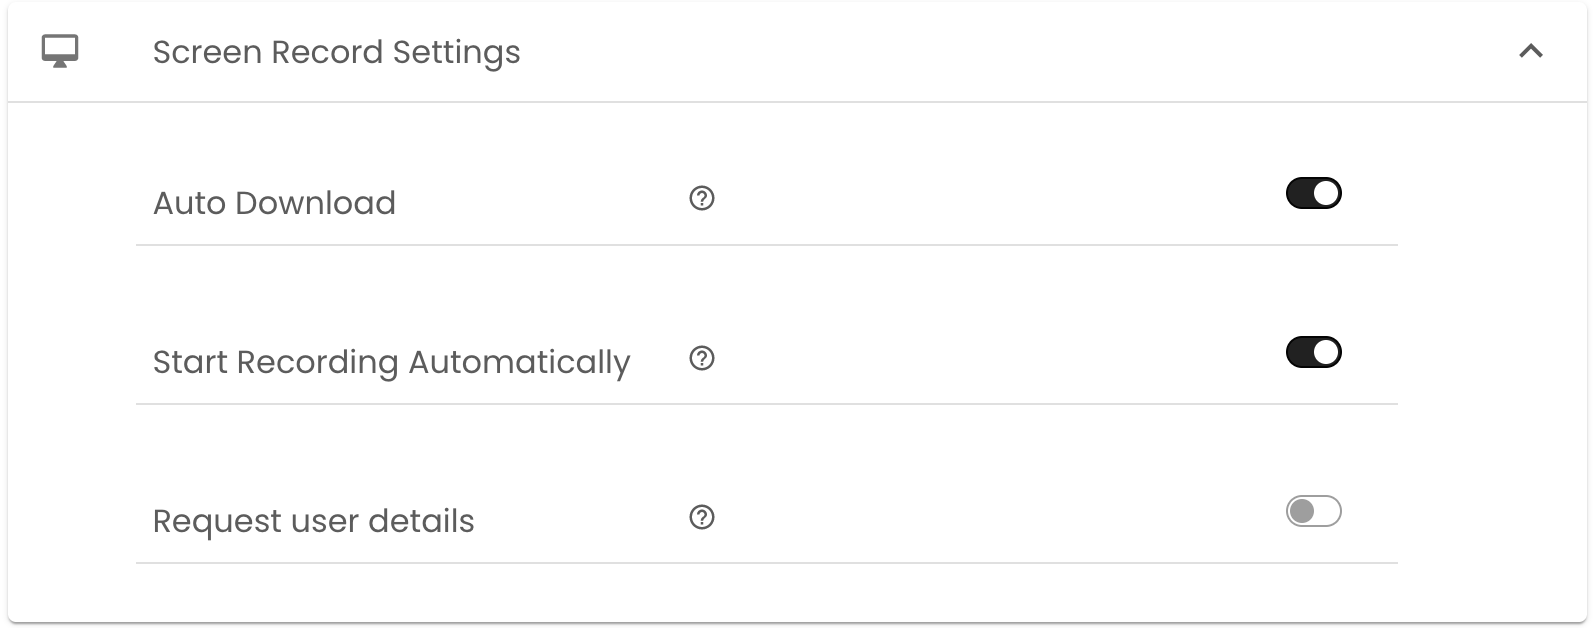Click the desktop screen icon in the header
1596x628 pixels.
pyautogui.click(x=60, y=51)
